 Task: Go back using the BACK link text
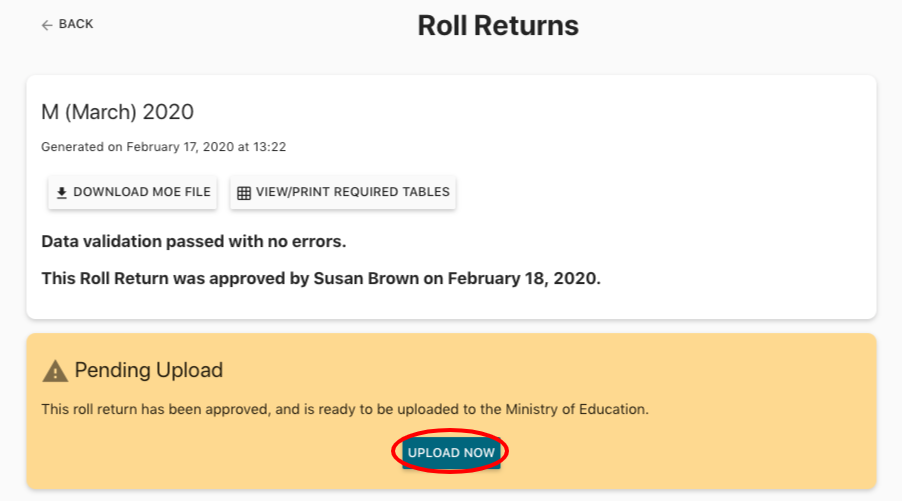coord(76,24)
